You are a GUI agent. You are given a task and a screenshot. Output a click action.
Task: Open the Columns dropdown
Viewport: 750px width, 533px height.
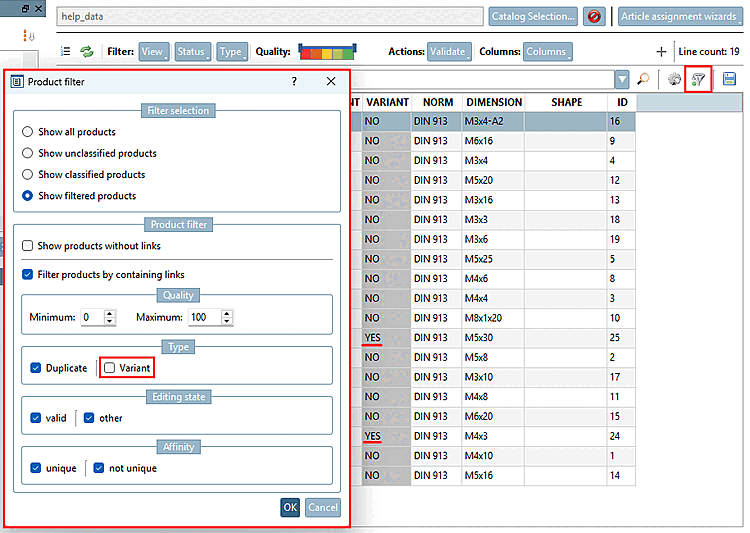point(548,51)
